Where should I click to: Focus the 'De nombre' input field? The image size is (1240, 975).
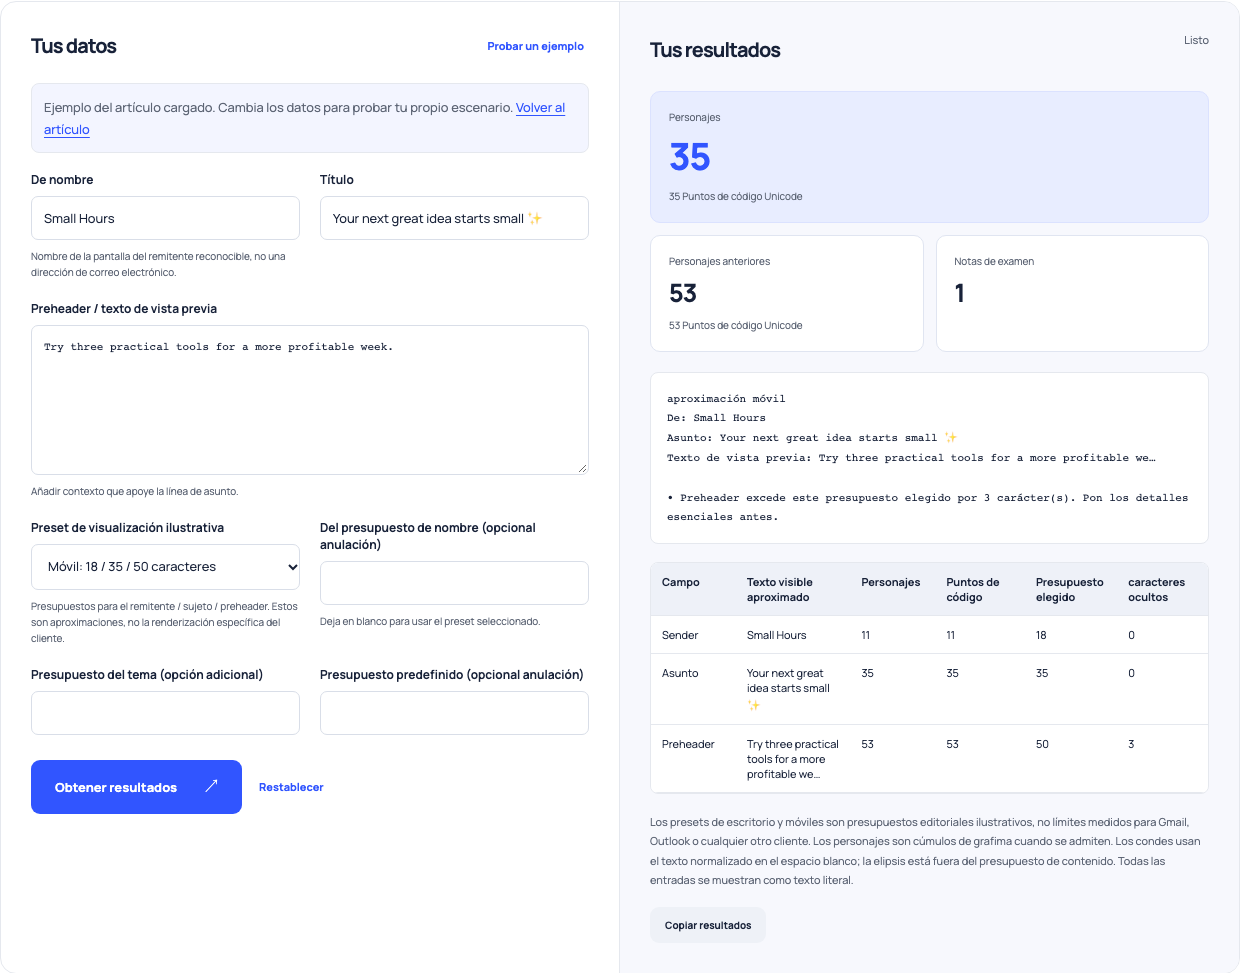pyautogui.click(x=165, y=218)
